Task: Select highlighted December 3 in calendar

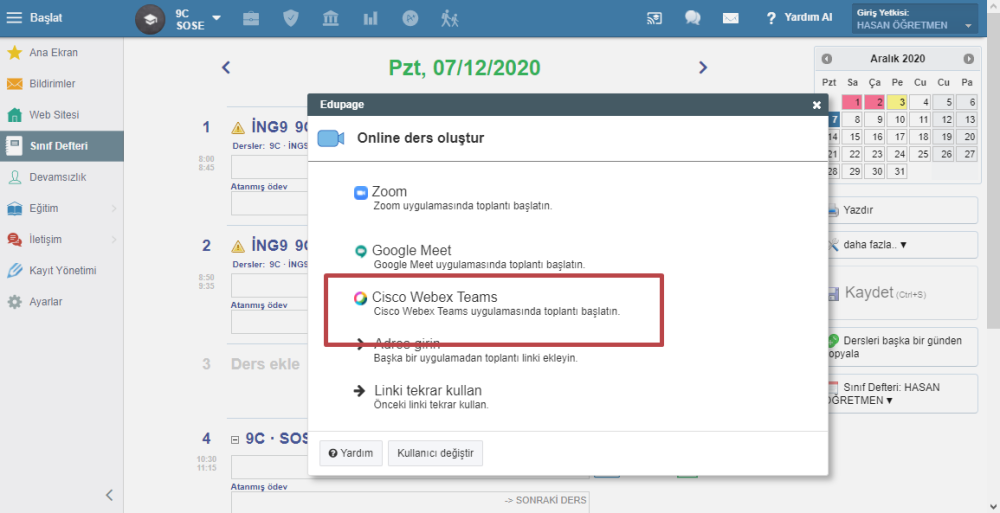Action: click(897, 102)
